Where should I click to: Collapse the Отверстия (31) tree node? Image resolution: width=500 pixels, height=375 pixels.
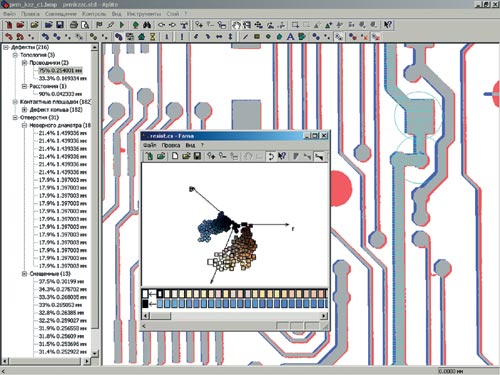pyautogui.click(x=15, y=118)
